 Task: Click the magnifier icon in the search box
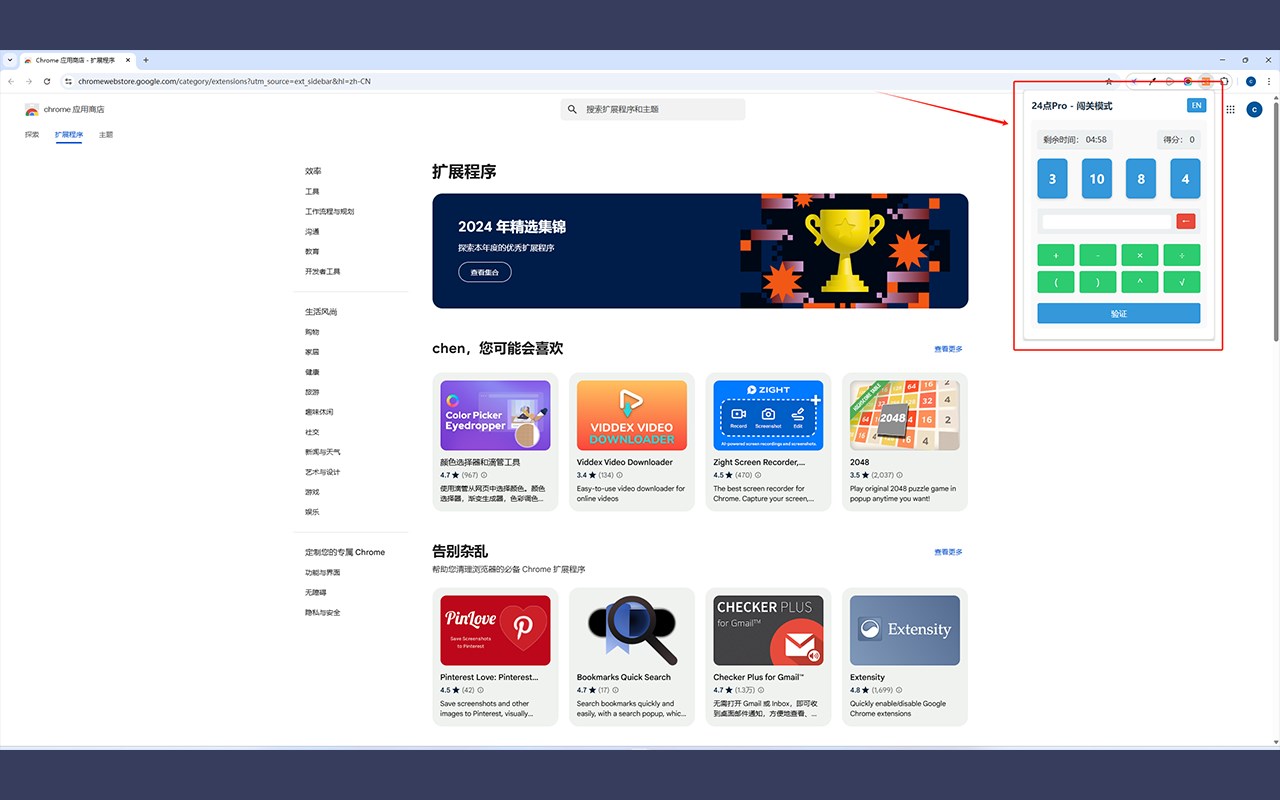(x=572, y=110)
